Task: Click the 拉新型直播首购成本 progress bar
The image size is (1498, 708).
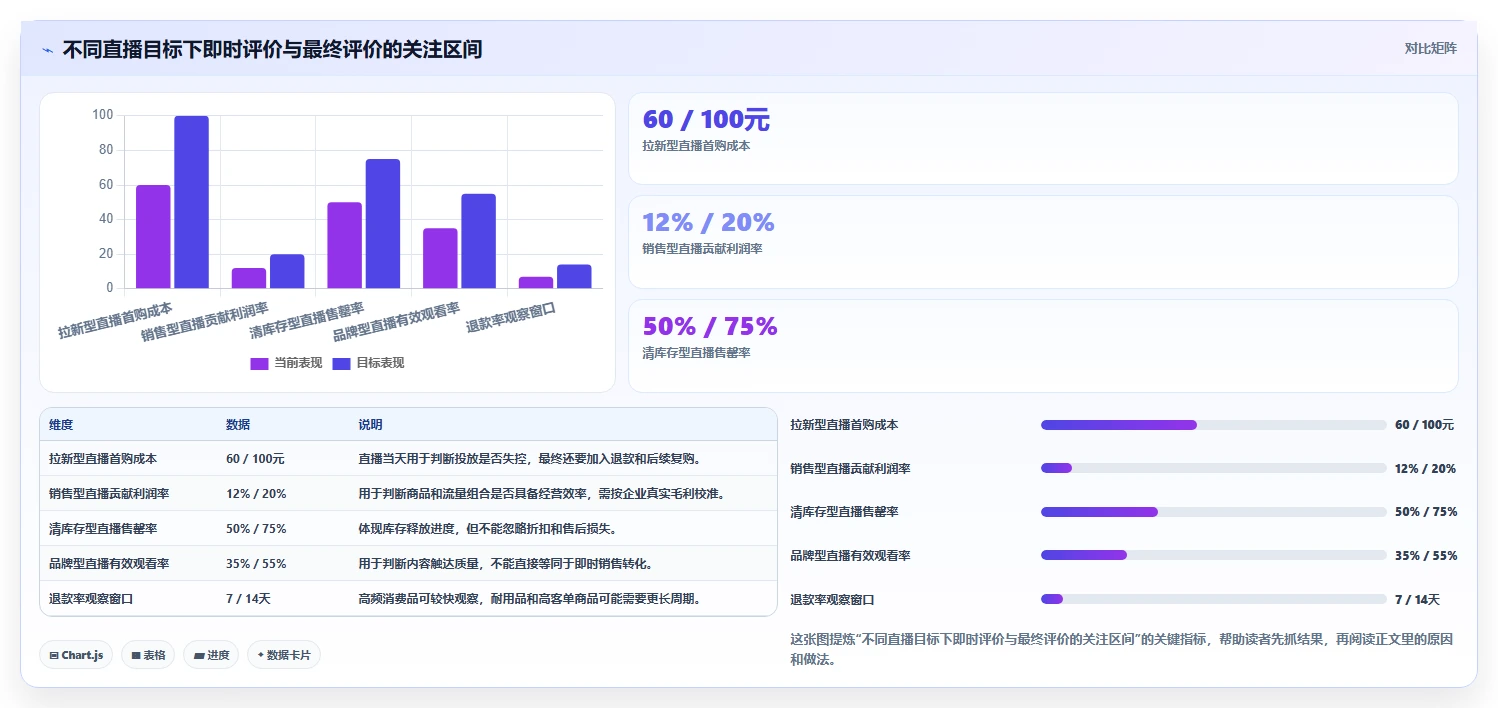Action: [1214, 425]
